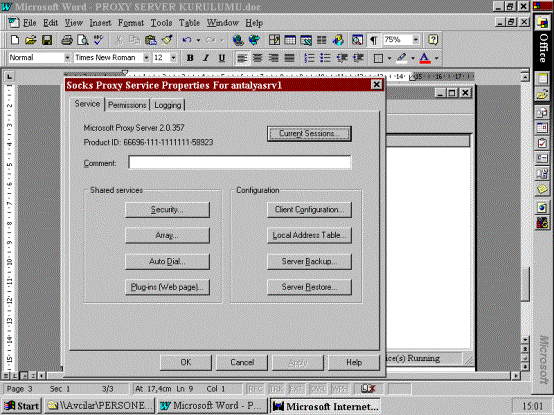Screen dimensions: 554x415
Task: Click the Current Sessions button
Action: tap(309, 134)
